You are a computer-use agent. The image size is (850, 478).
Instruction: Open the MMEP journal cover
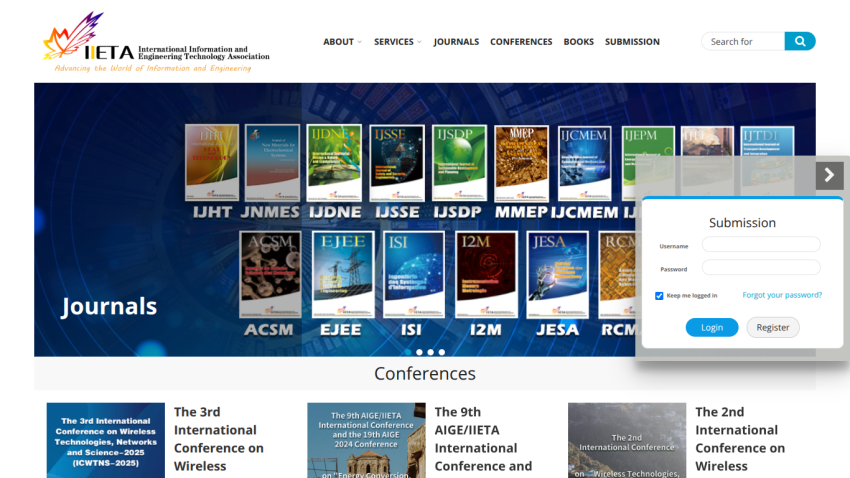(x=521, y=163)
